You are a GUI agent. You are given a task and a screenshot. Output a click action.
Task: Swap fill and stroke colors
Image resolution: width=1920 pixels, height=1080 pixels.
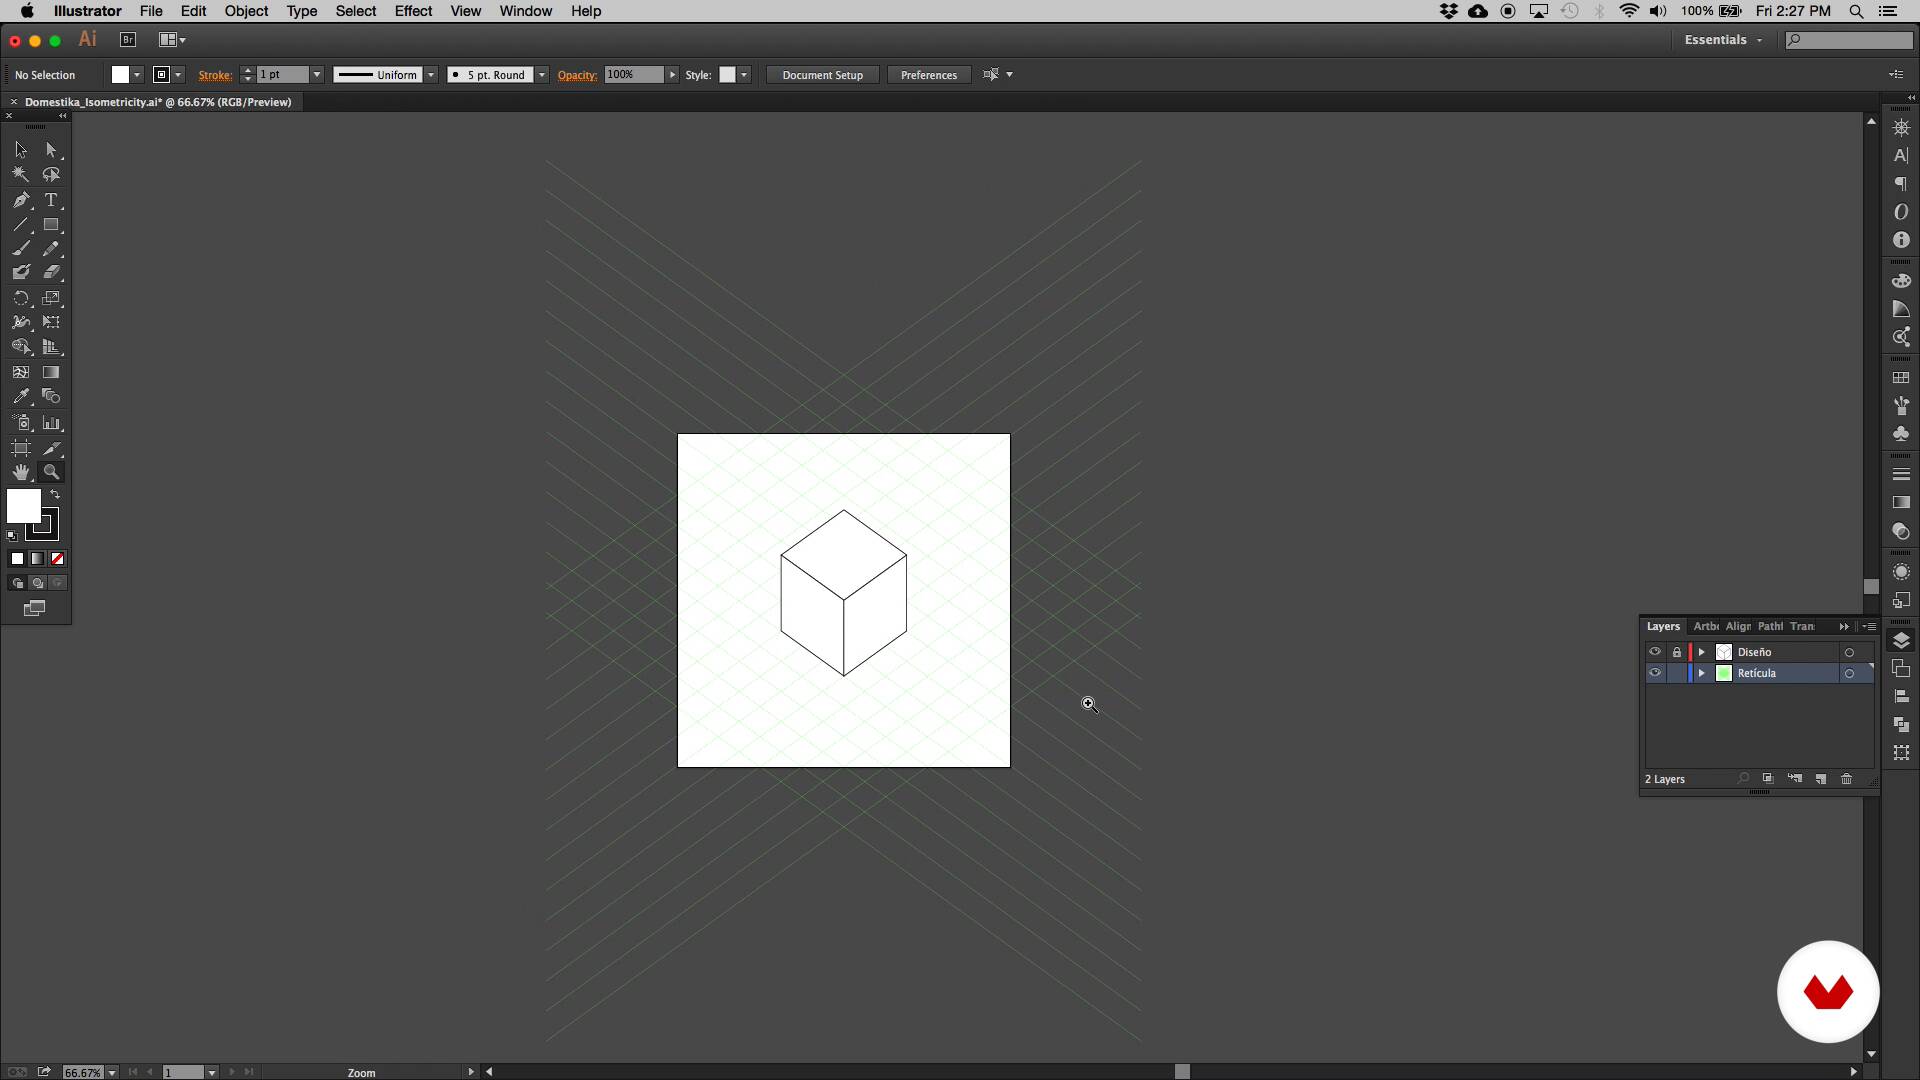pyautogui.click(x=55, y=494)
